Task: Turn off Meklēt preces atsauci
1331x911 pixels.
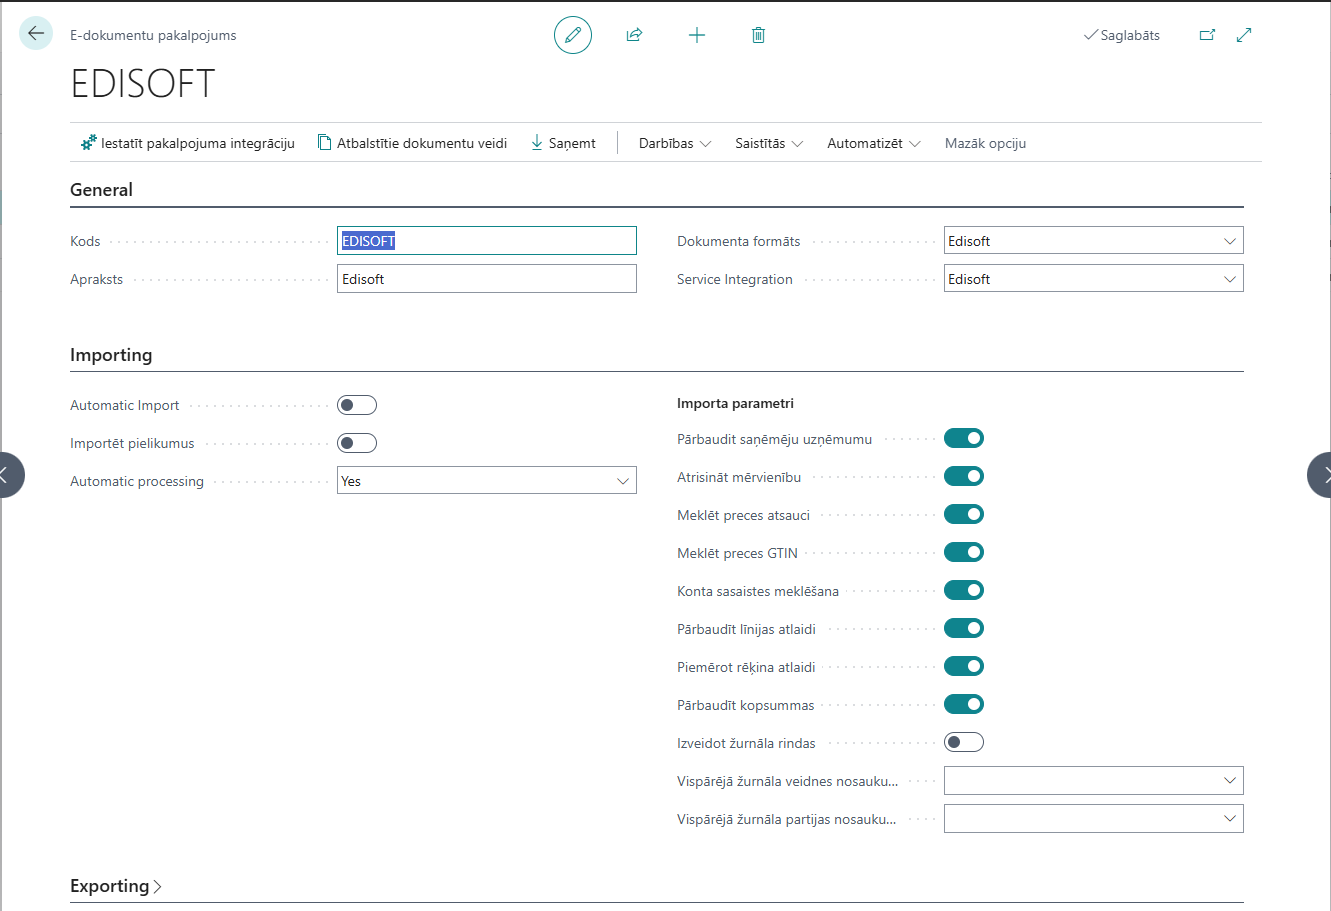Action: tap(964, 514)
